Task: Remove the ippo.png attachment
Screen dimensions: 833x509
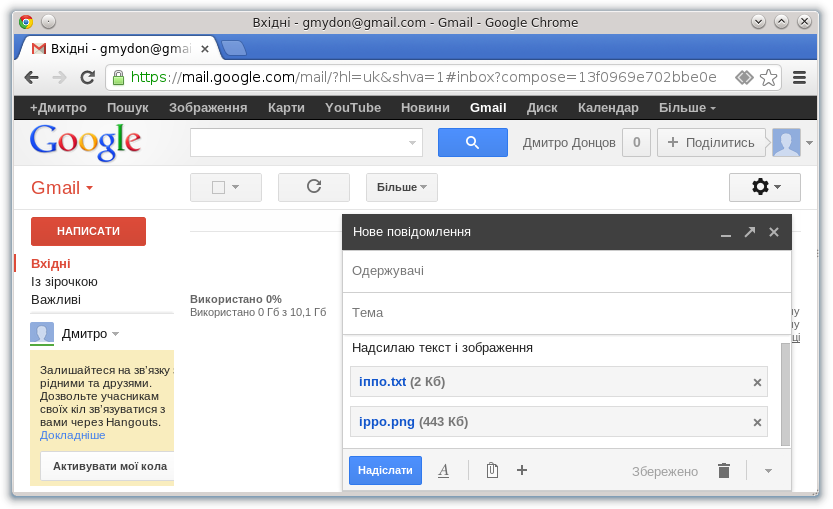Action: (757, 422)
